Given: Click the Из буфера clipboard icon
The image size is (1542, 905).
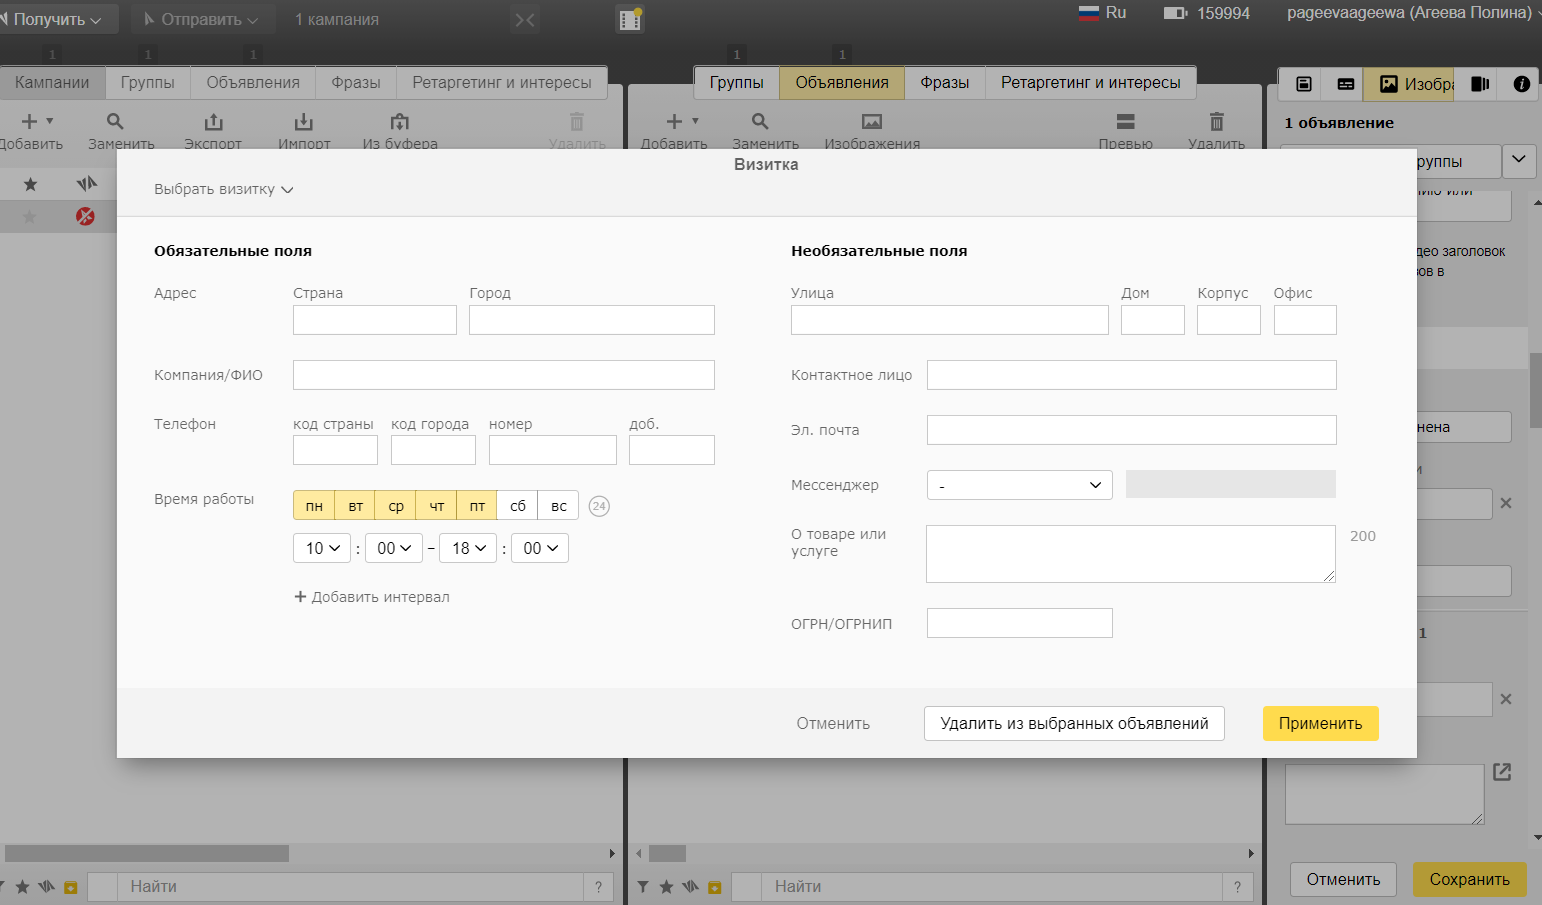Looking at the screenshot, I should [x=400, y=121].
